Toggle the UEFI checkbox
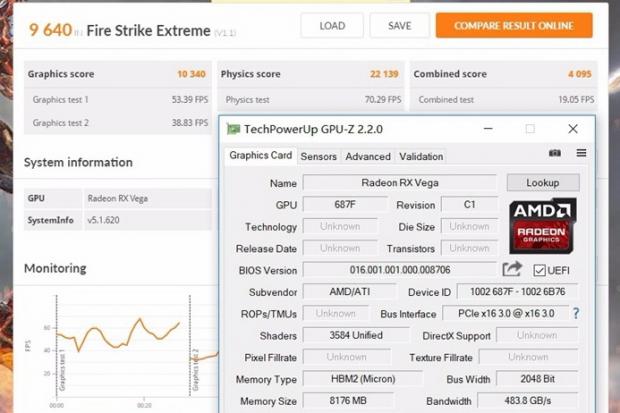Screen dimensions: 620x413 (x=540, y=270)
